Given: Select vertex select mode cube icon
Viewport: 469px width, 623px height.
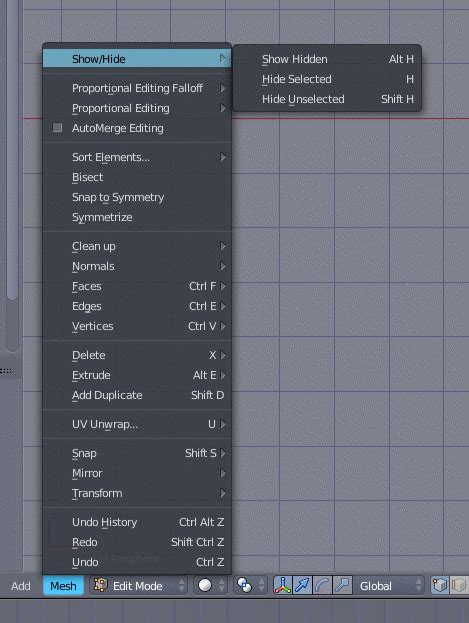Looking at the screenshot, I should 440,585.
